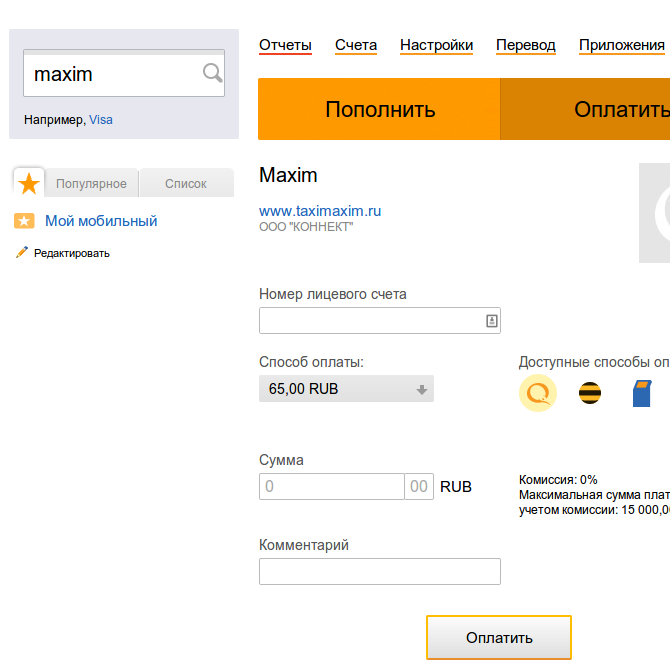The image size is (670, 670).
Task: Click the Мой мобильный link
Action: tap(101, 221)
